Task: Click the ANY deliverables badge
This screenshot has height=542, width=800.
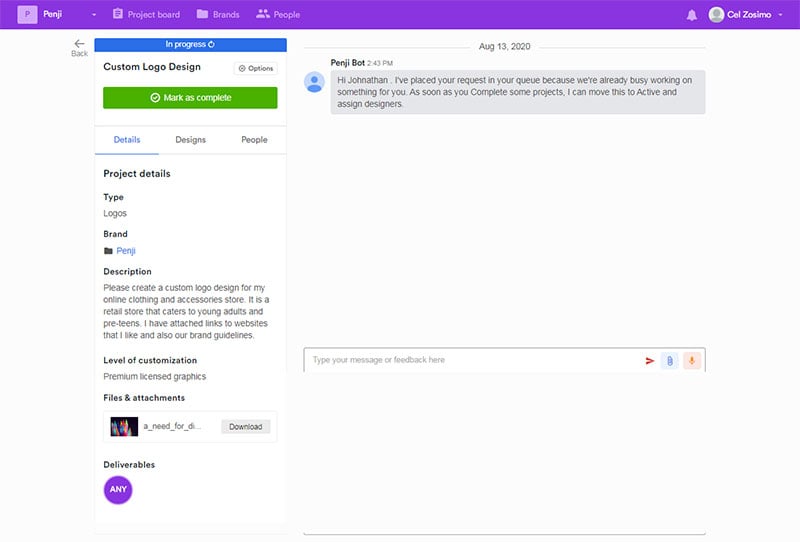Action: (x=118, y=489)
